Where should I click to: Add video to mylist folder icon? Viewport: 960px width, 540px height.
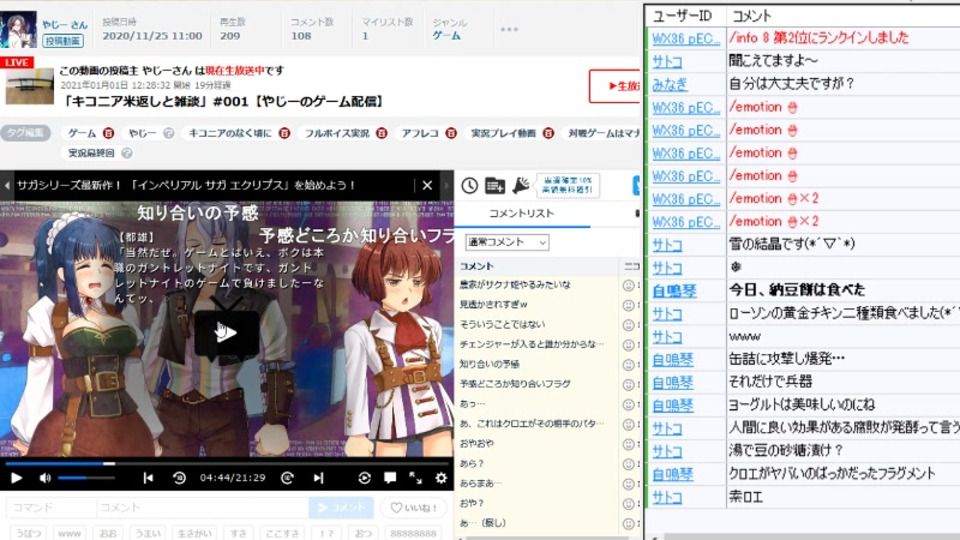pyautogui.click(x=495, y=185)
